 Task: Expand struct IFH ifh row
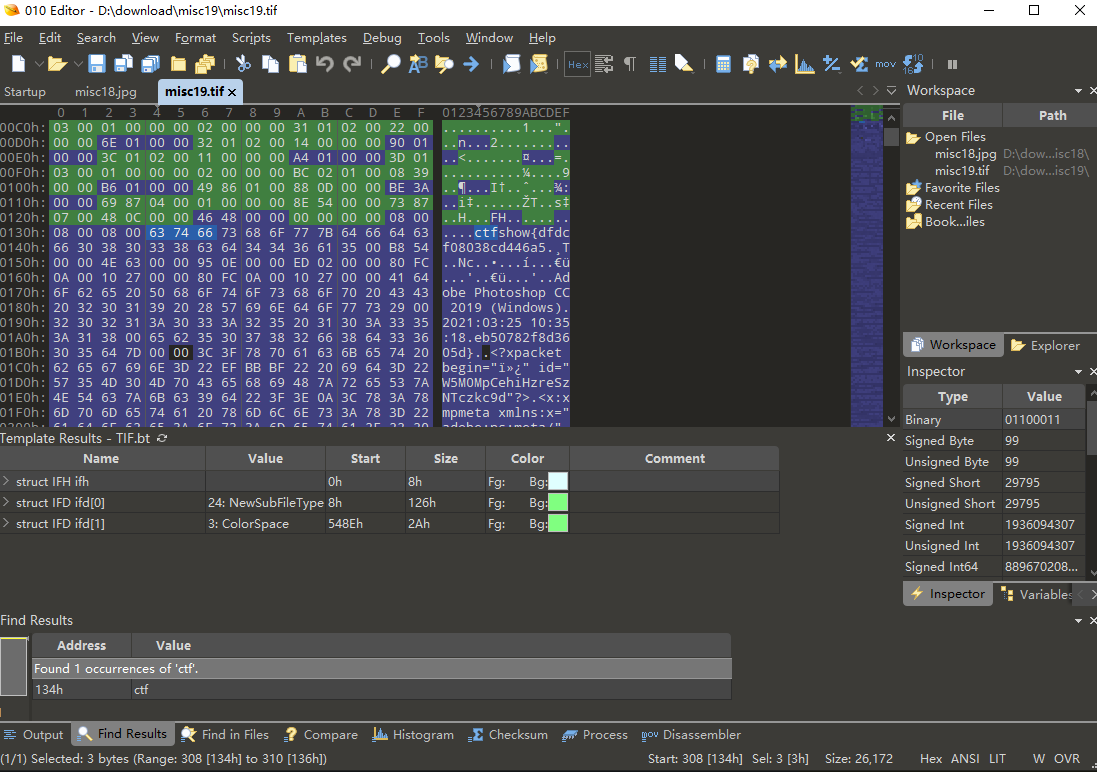(x=6, y=482)
